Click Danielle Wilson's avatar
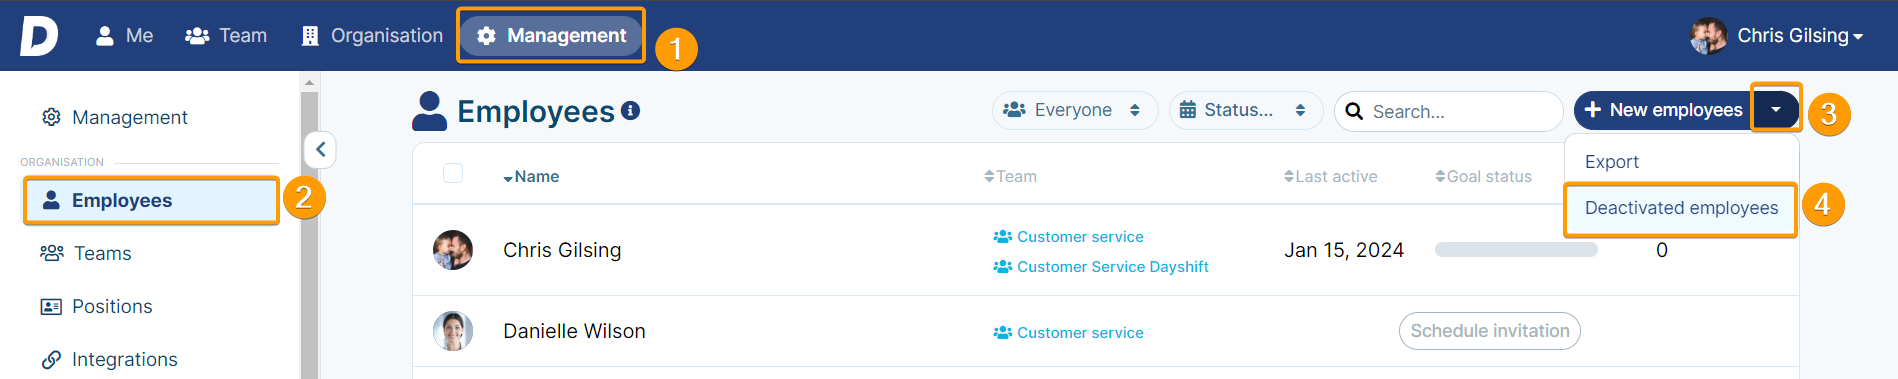The width and height of the screenshot is (1898, 379). (x=453, y=331)
